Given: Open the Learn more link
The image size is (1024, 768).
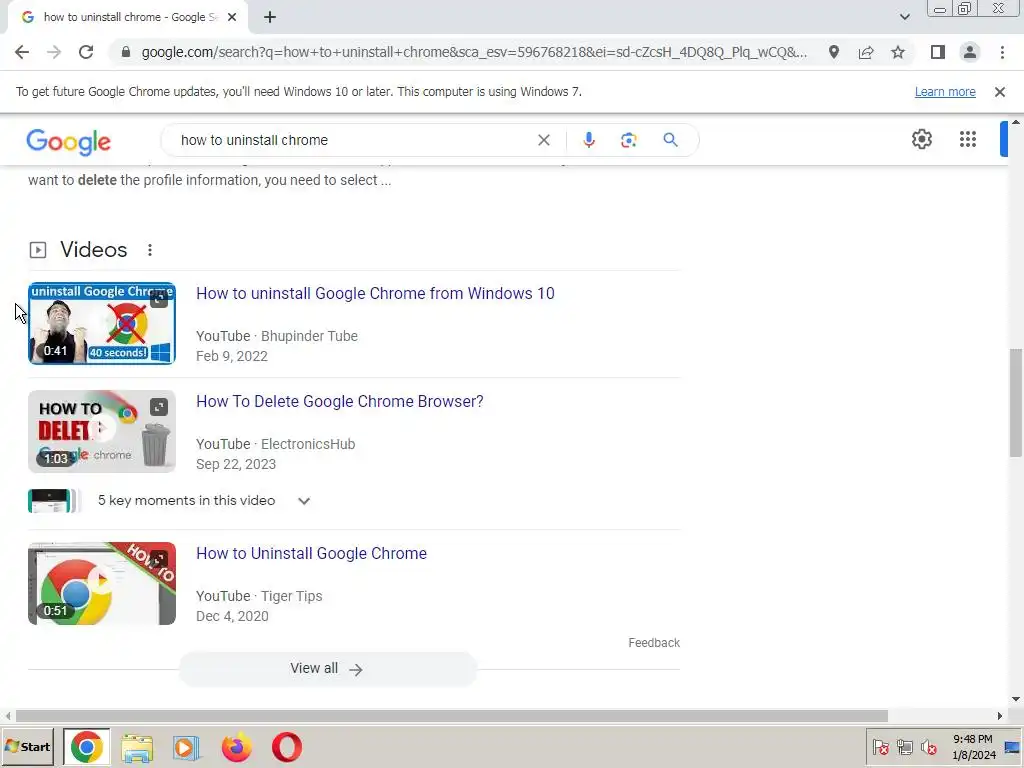Looking at the screenshot, I should 945,92.
